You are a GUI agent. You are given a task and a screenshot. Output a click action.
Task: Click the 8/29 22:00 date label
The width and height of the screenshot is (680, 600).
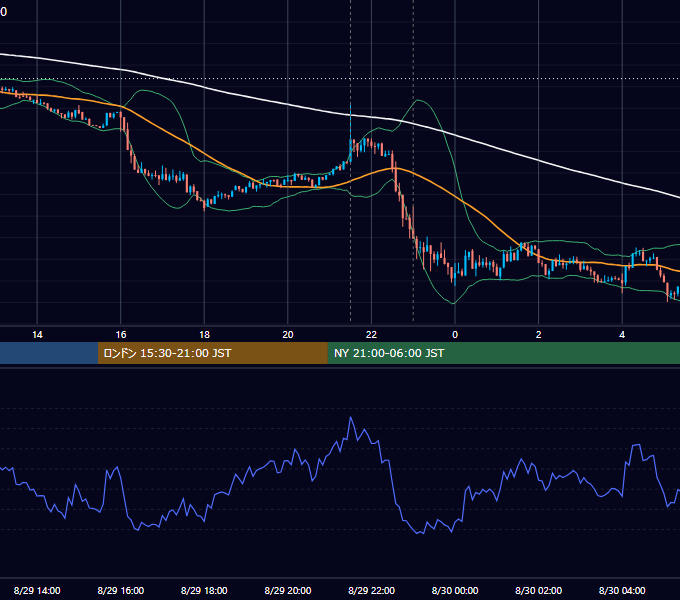click(x=372, y=590)
